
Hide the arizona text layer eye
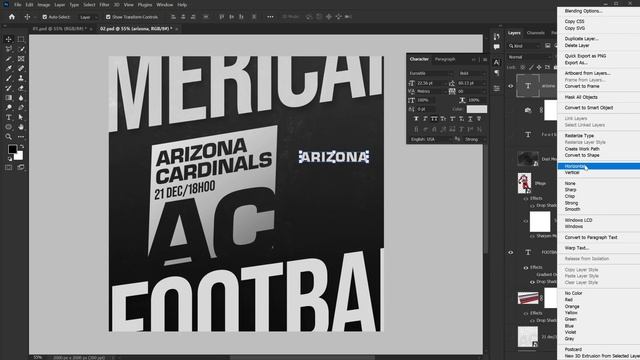pos(511,86)
